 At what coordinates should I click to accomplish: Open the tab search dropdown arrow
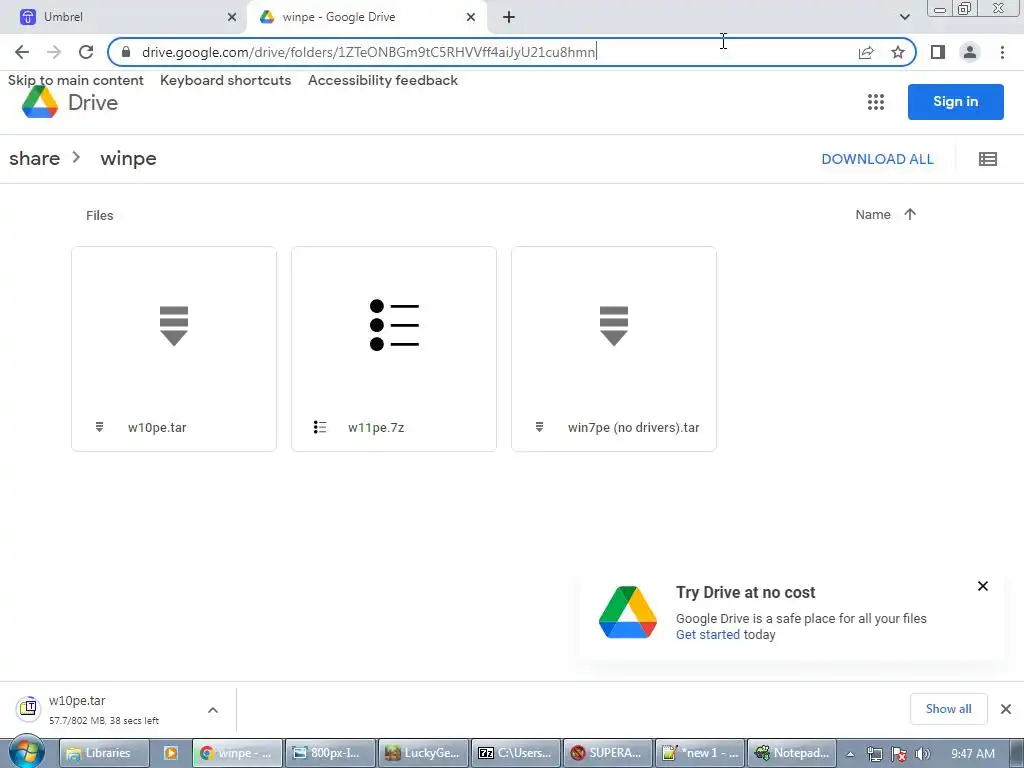coord(904,17)
